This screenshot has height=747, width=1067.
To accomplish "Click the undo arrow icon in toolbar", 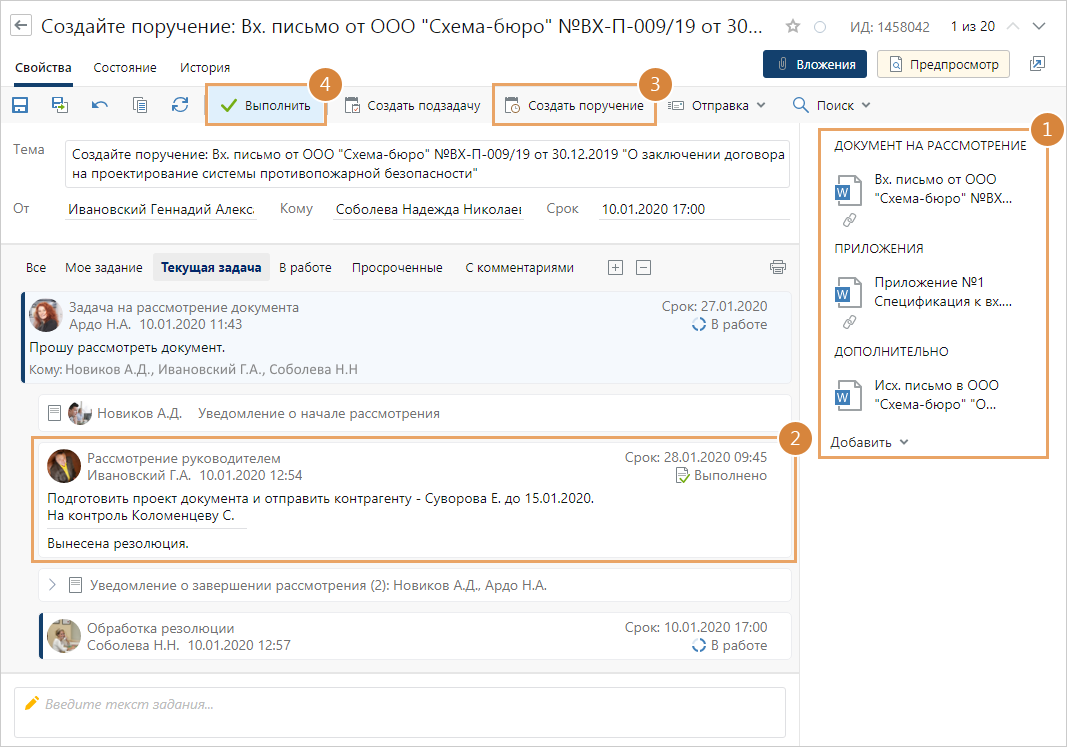I will (x=100, y=105).
